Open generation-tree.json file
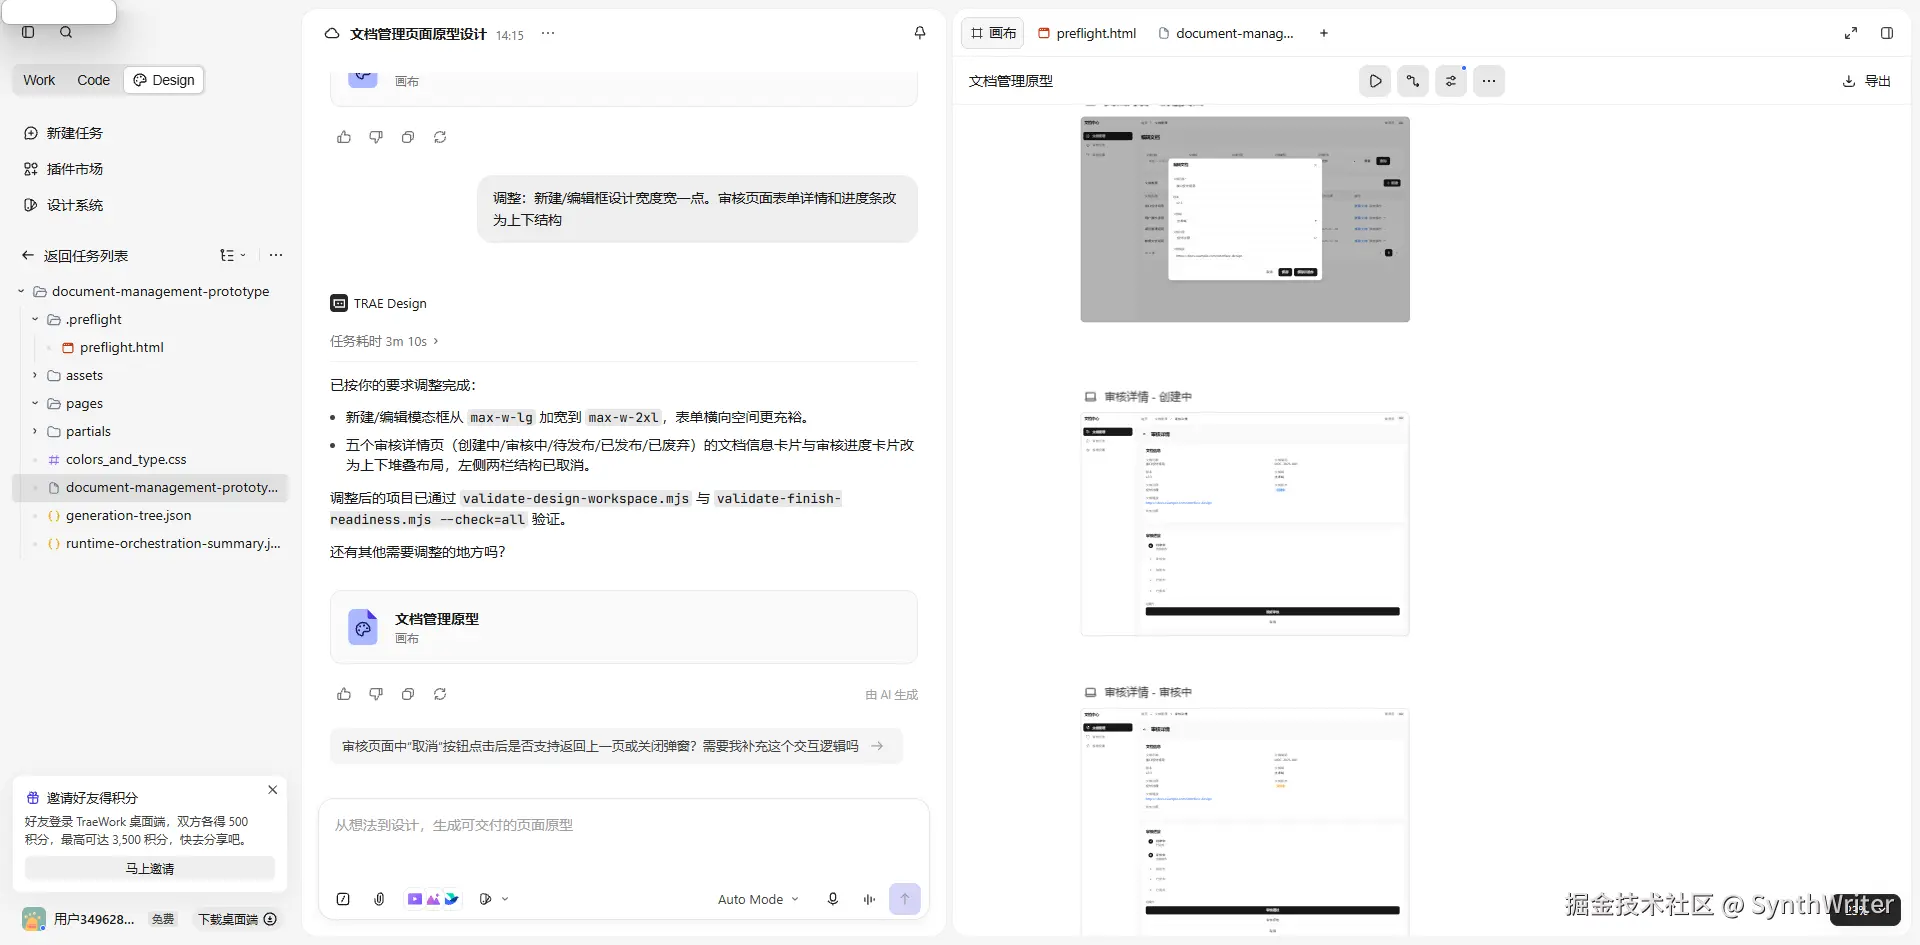This screenshot has height=945, width=1920. point(128,515)
